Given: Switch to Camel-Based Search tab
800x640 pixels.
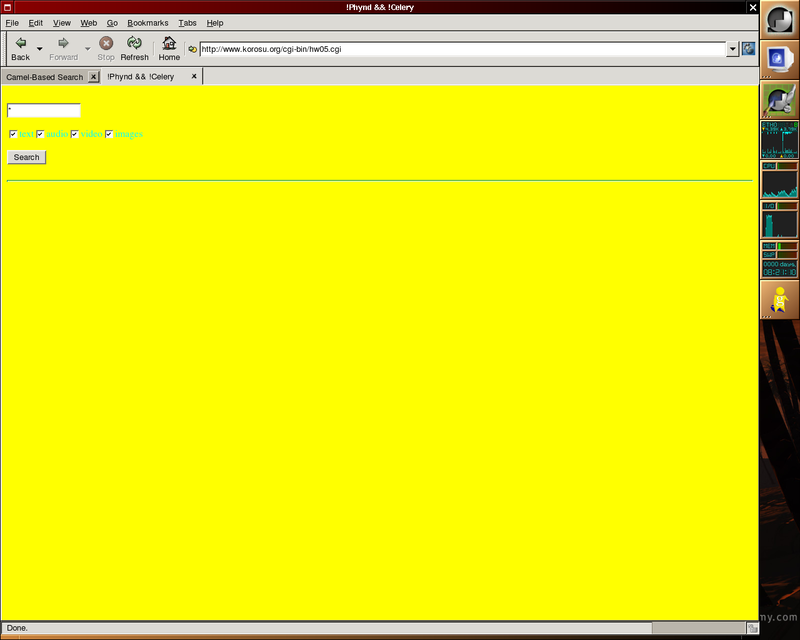Looking at the screenshot, I should pos(45,77).
